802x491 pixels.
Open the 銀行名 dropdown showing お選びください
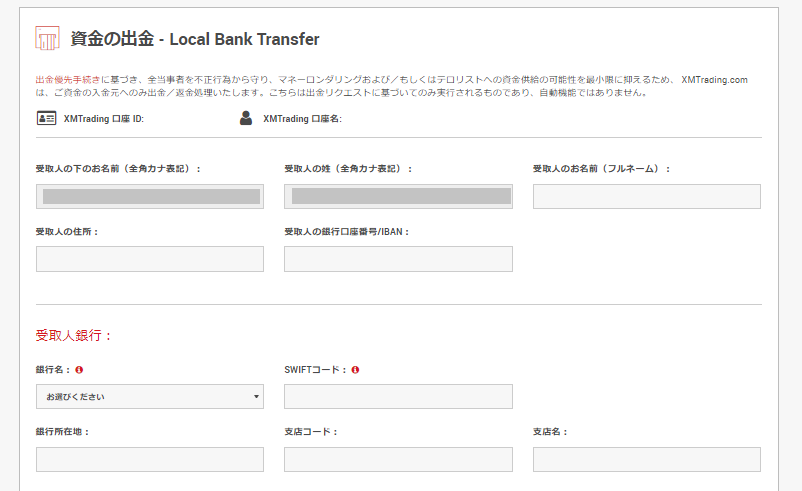click(x=150, y=397)
